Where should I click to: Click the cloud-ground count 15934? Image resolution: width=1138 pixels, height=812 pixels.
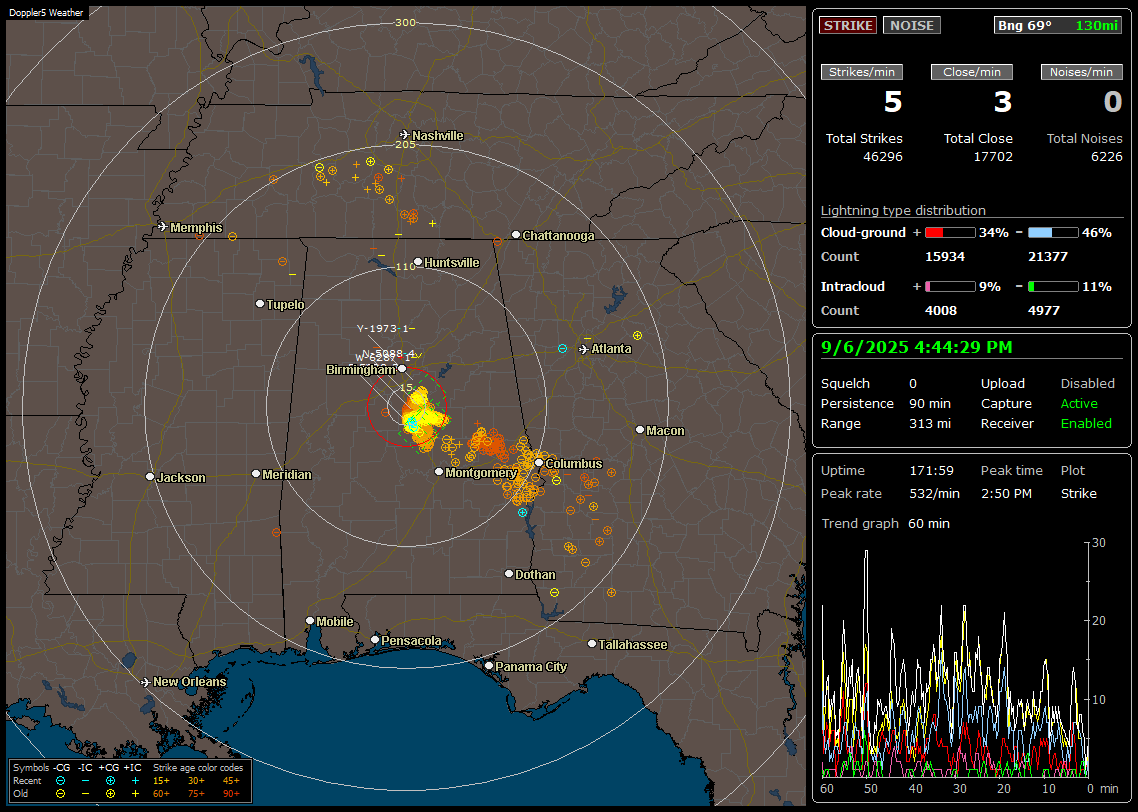tap(945, 257)
